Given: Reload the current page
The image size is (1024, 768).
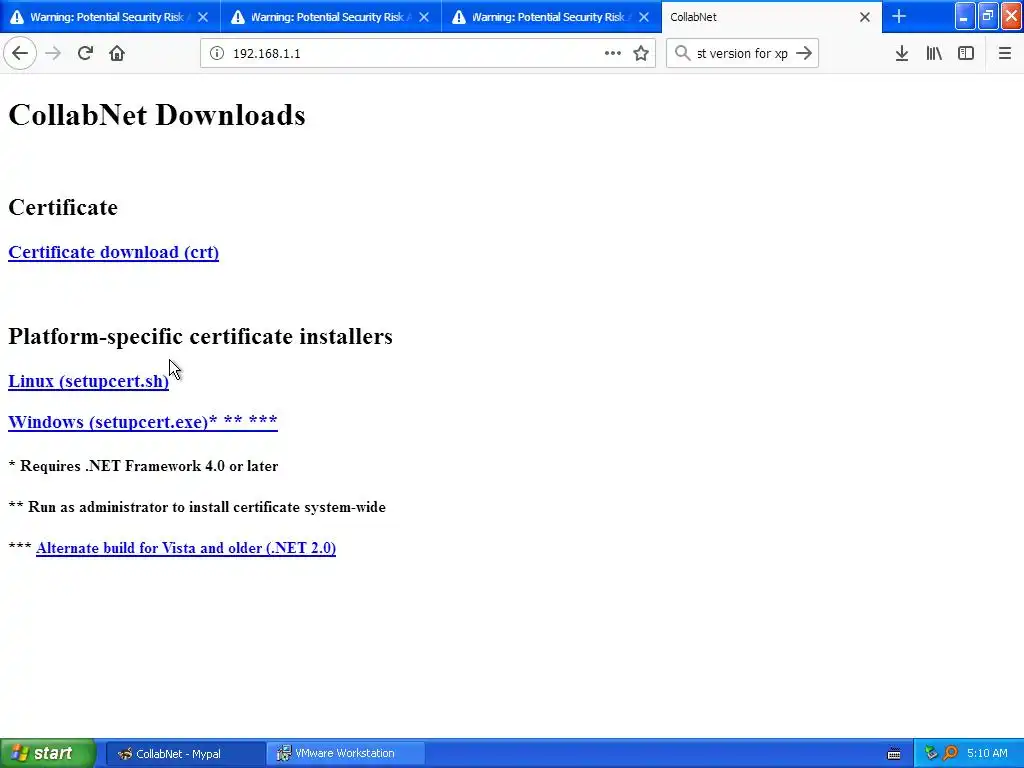Looking at the screenshot, I should coord(85,54).
